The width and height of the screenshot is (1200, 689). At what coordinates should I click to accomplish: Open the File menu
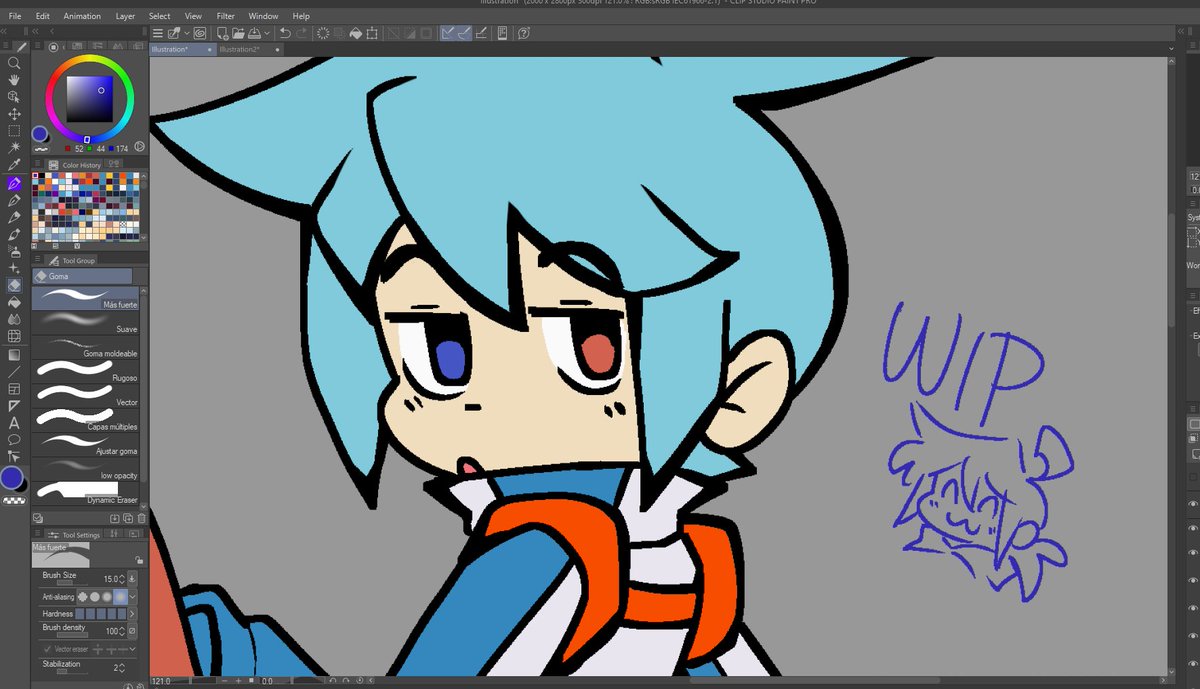point(15,16)
